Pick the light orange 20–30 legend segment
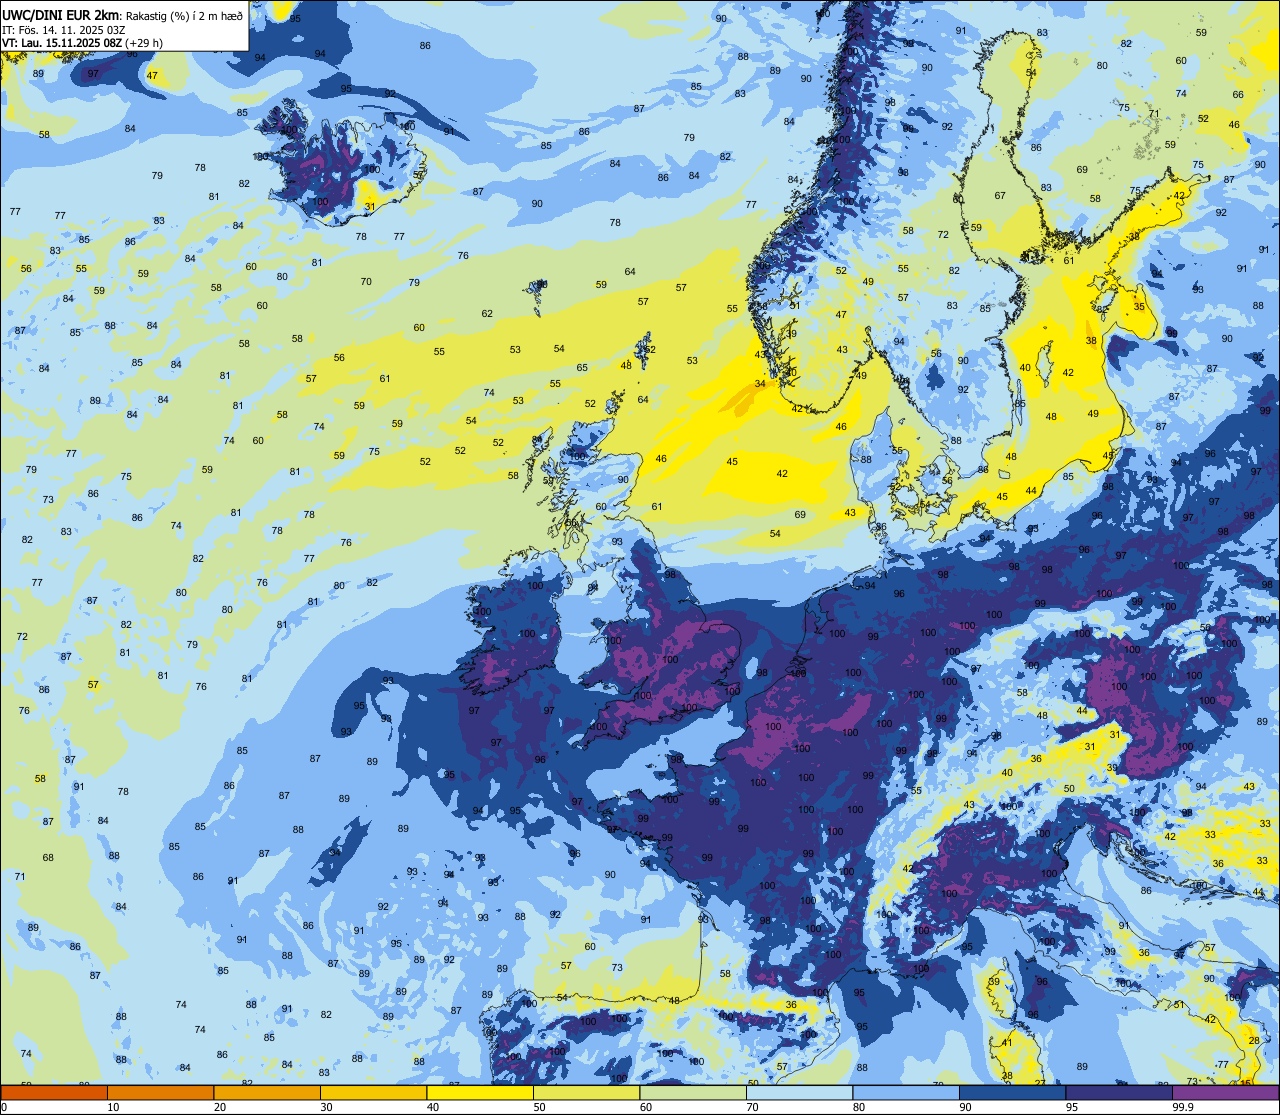This screenshot has width=1280, height=1115. tap(267, 1092)
